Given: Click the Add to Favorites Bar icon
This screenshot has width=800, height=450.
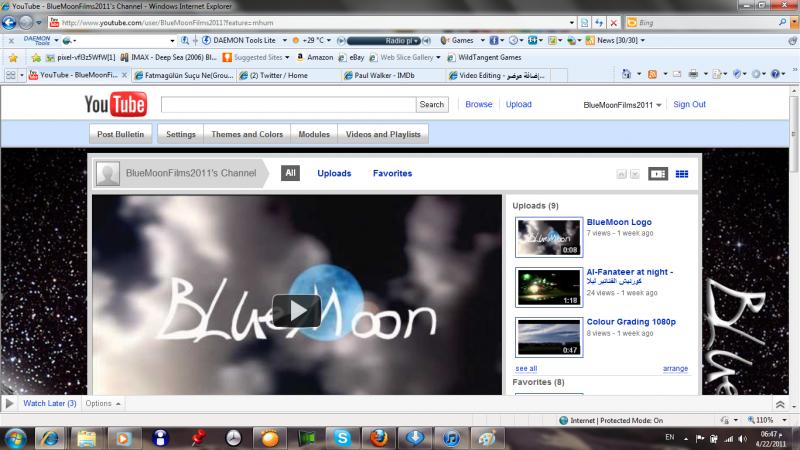Looking at the screenshot, I should [36, 58].
